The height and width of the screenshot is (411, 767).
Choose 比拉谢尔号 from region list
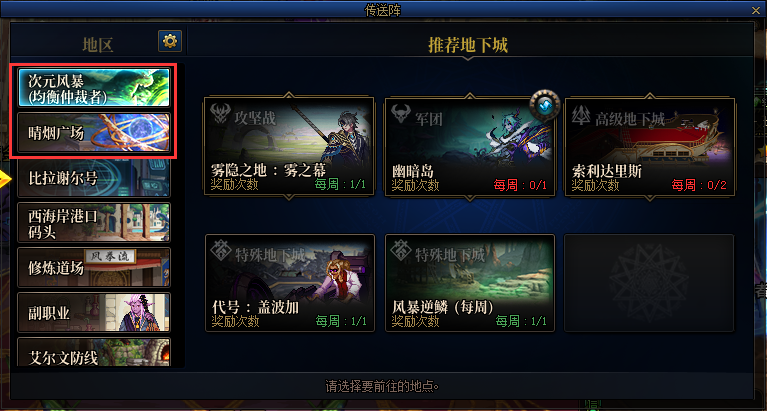click(94, 178)
